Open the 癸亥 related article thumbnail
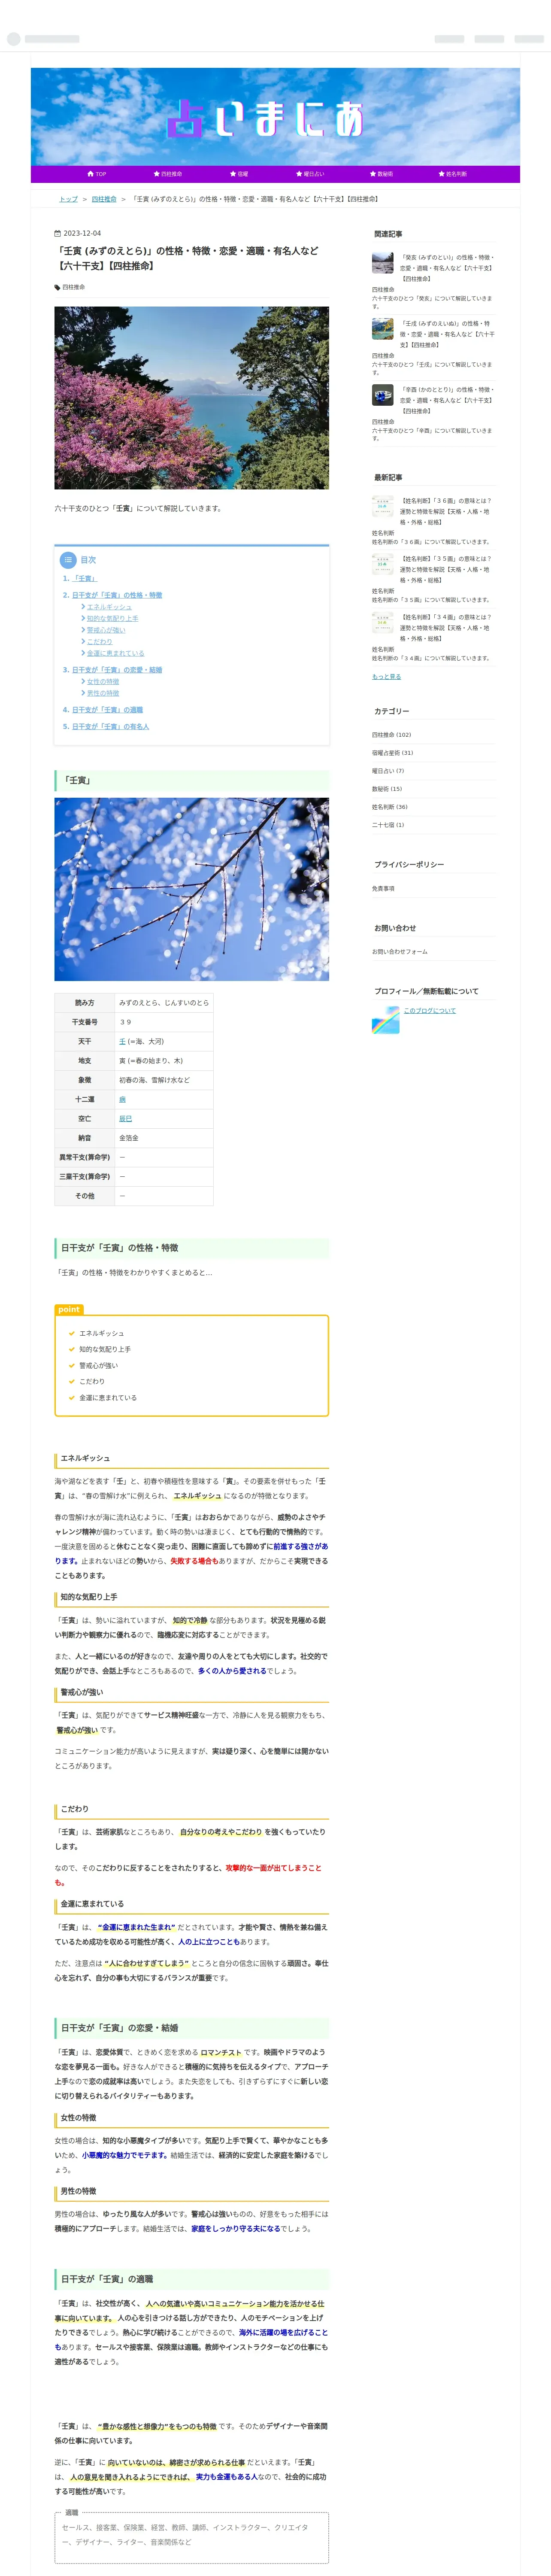The width and height of the screenshot is (551, 2576). (x=382, y=263)
